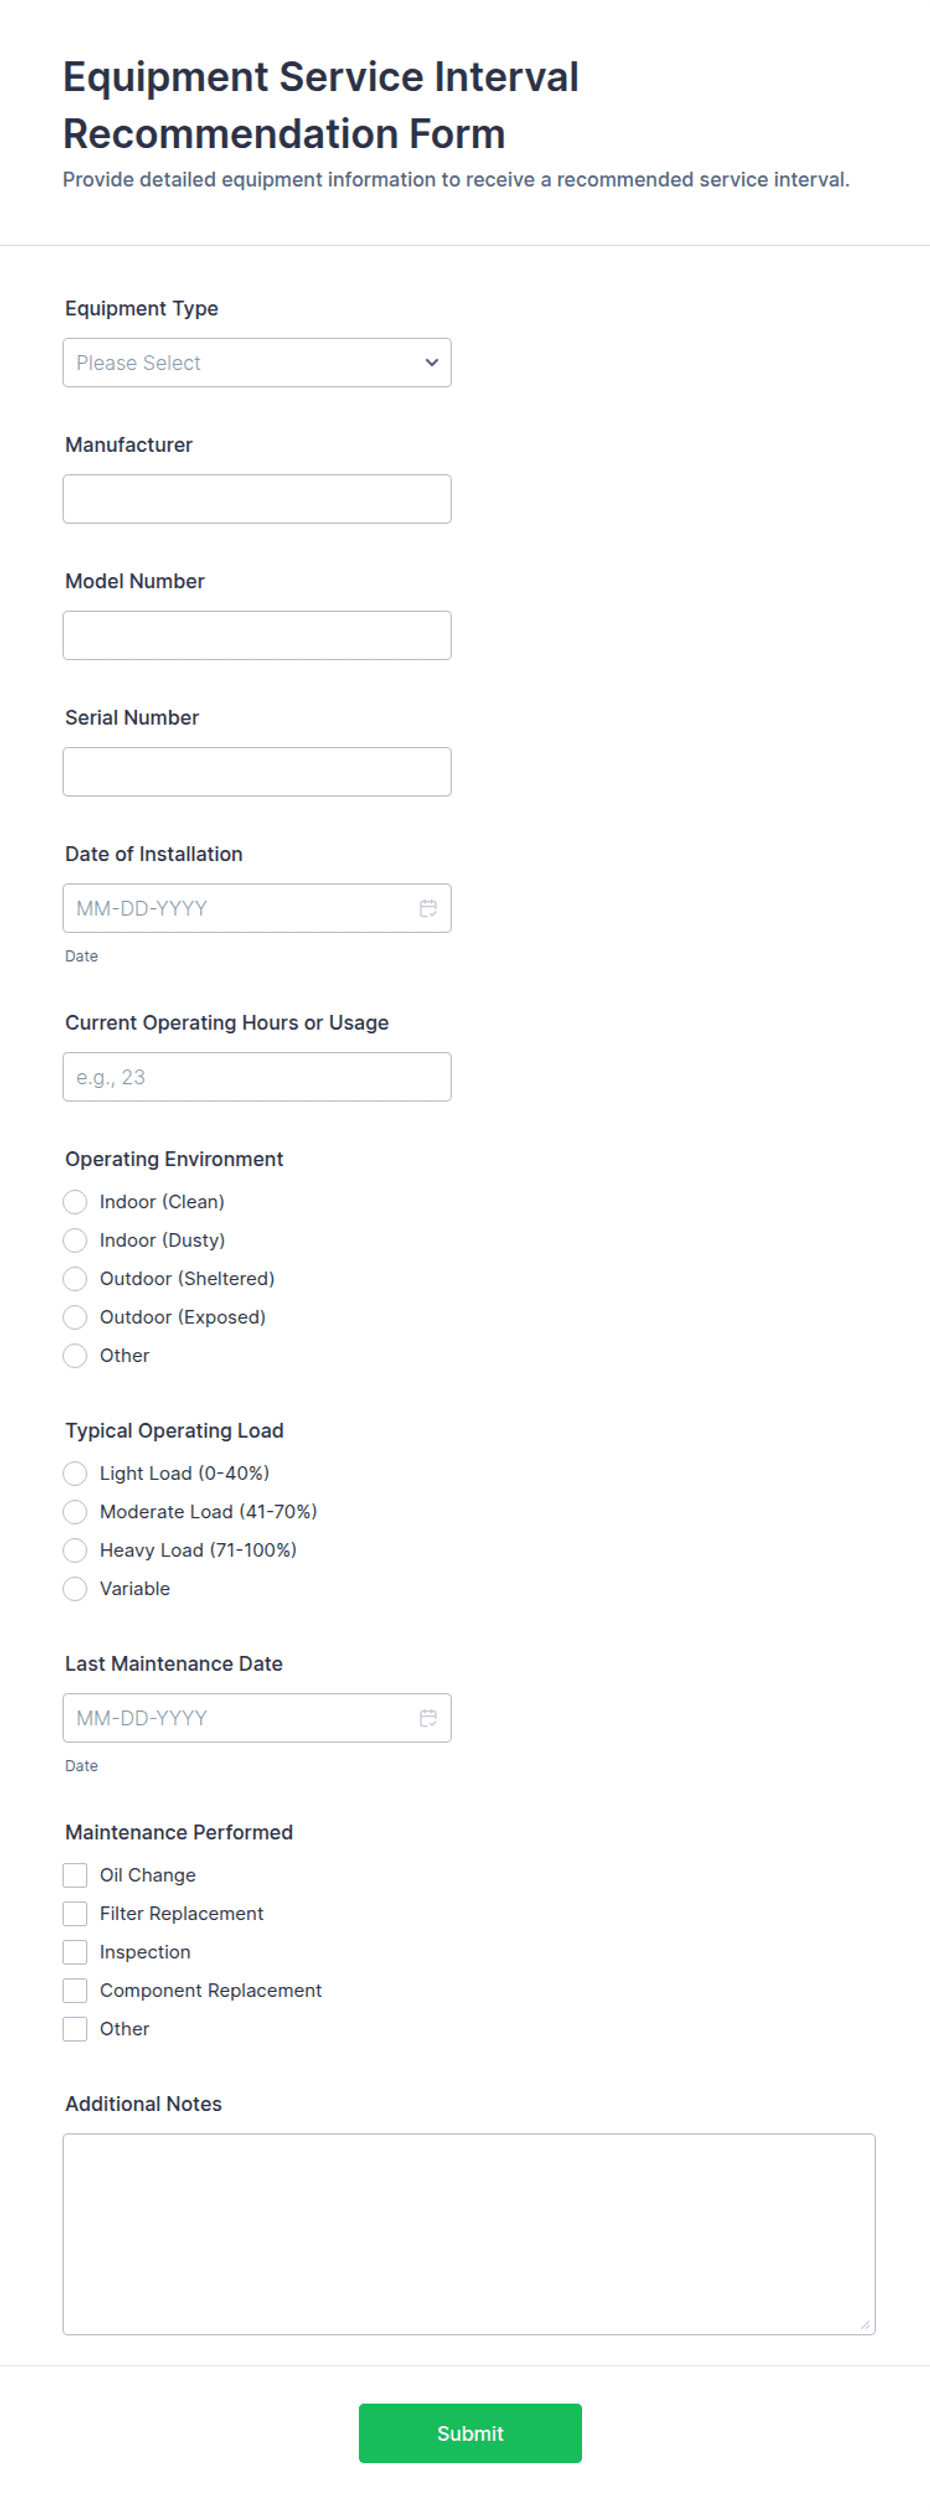The height and width of the screenshot is (2512, 930).
Task: Enable Component Replacement checkbox
Action: (x=75, y=1991)
